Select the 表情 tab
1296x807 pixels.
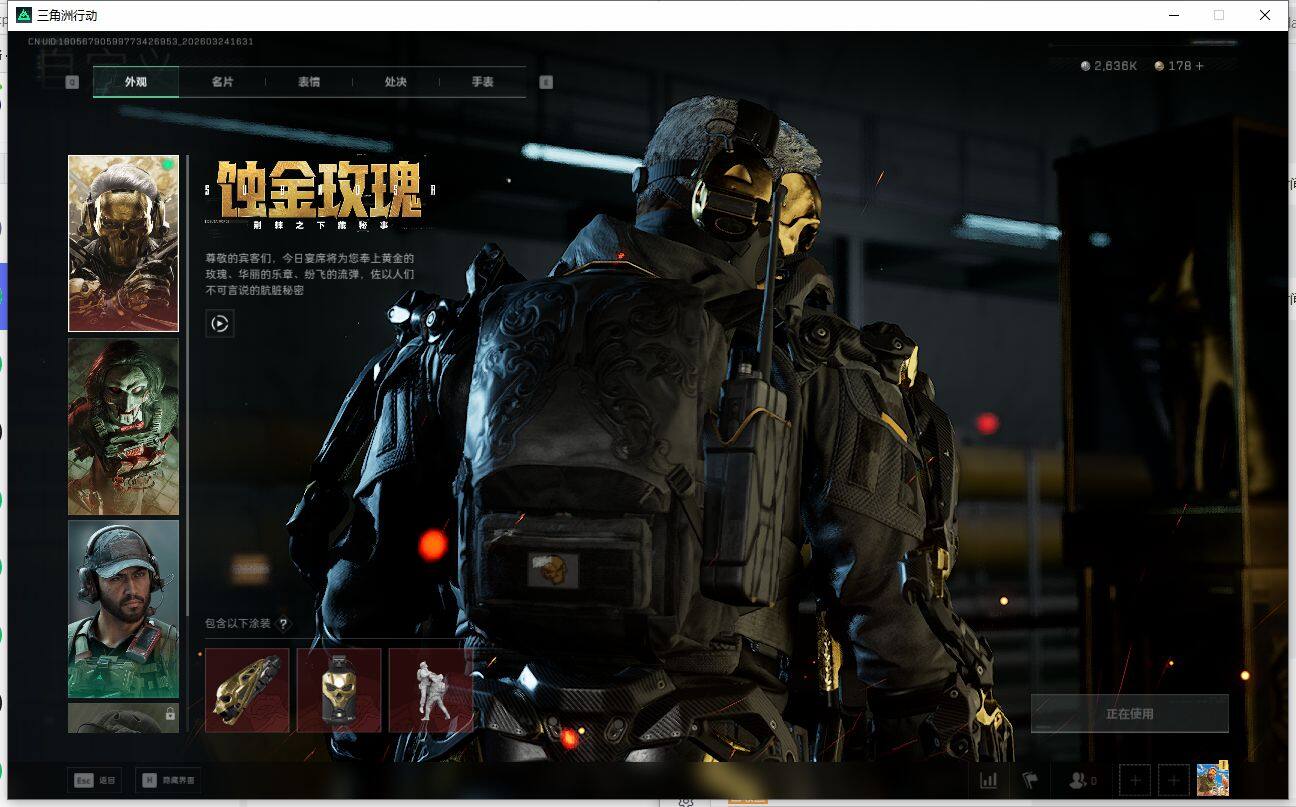click(x=309, y=82)
